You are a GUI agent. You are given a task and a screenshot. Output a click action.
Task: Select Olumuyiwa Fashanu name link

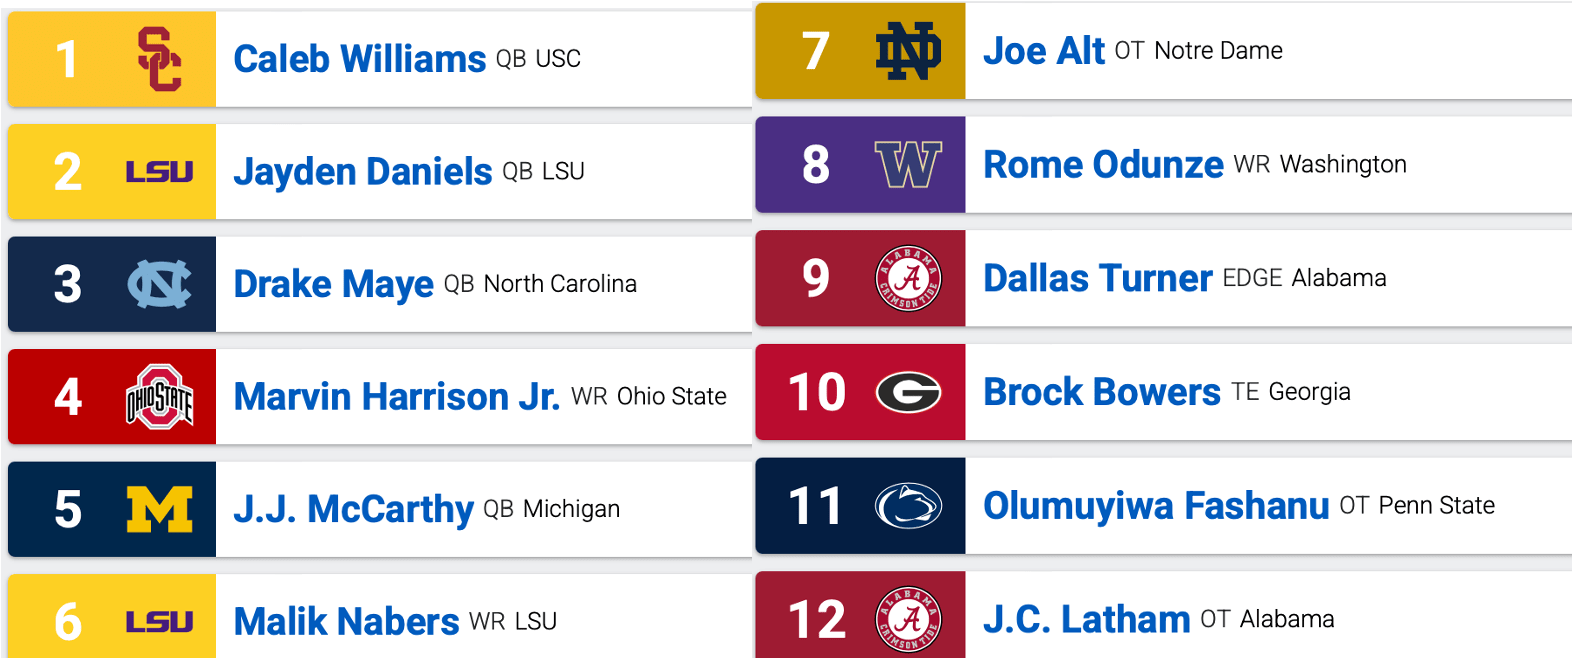pyautogui.click(x=1155, y=506)
